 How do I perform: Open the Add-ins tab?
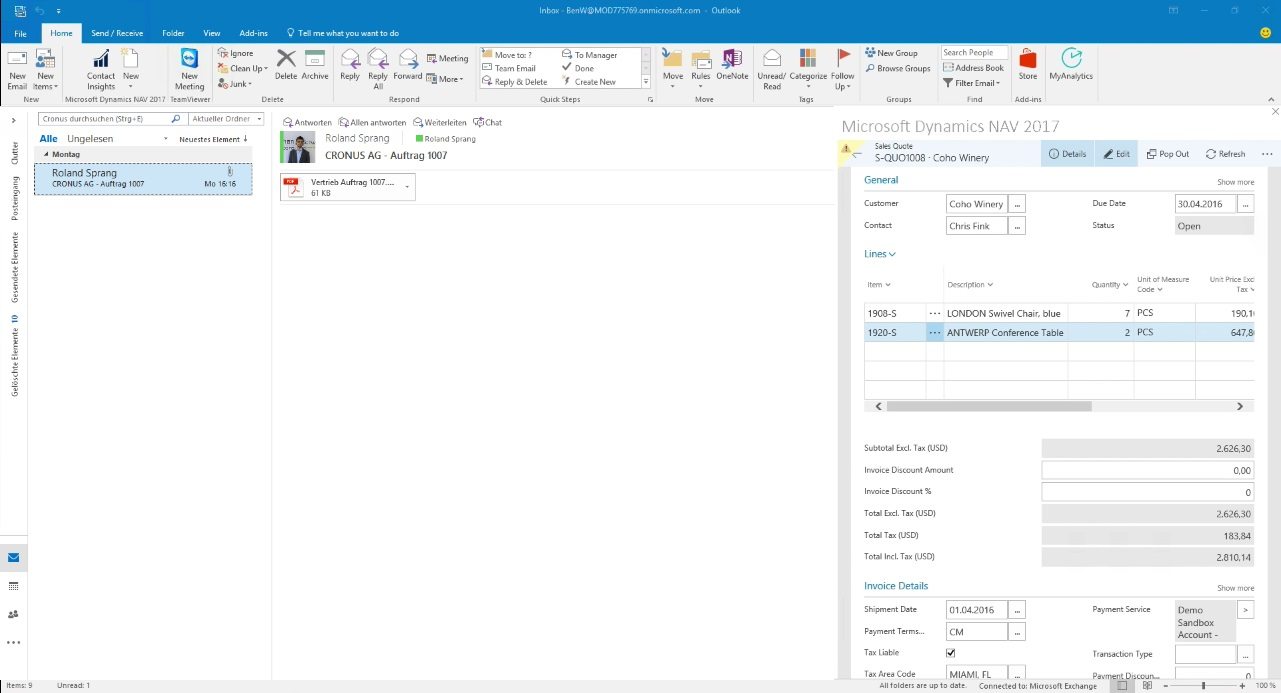(x=253, y=33)
